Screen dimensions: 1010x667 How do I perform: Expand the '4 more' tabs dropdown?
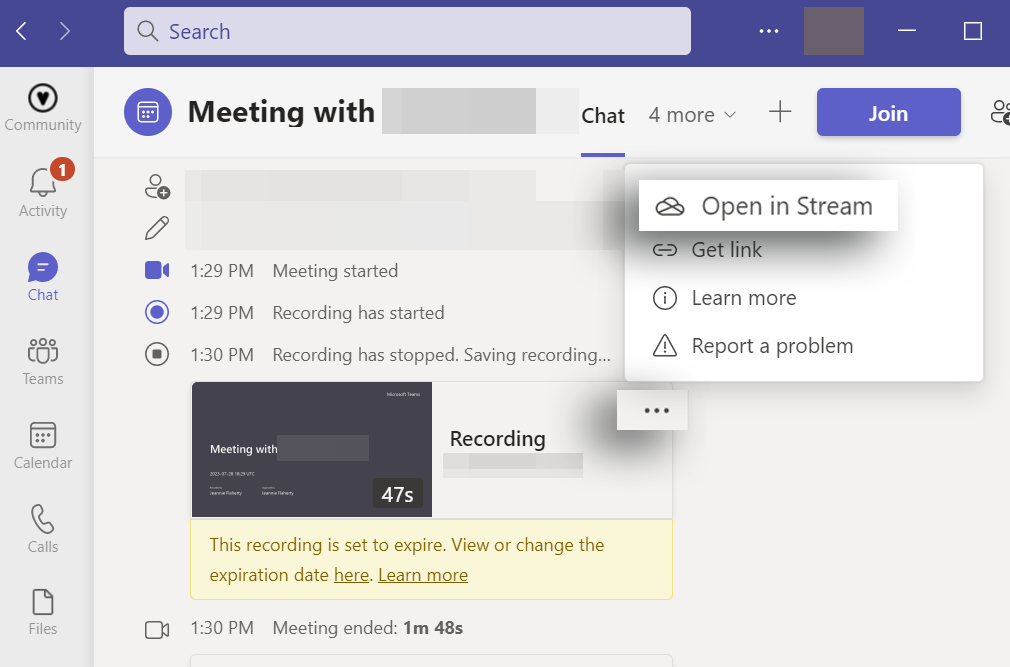click(x=692, y=115)
